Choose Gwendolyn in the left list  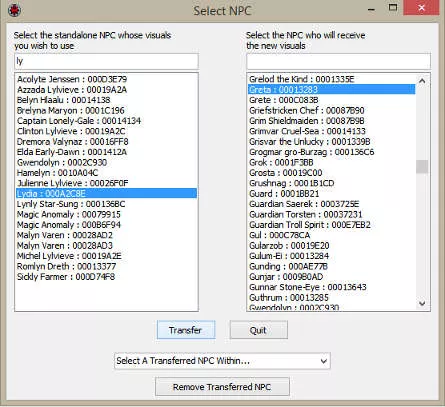coord(62,163)
